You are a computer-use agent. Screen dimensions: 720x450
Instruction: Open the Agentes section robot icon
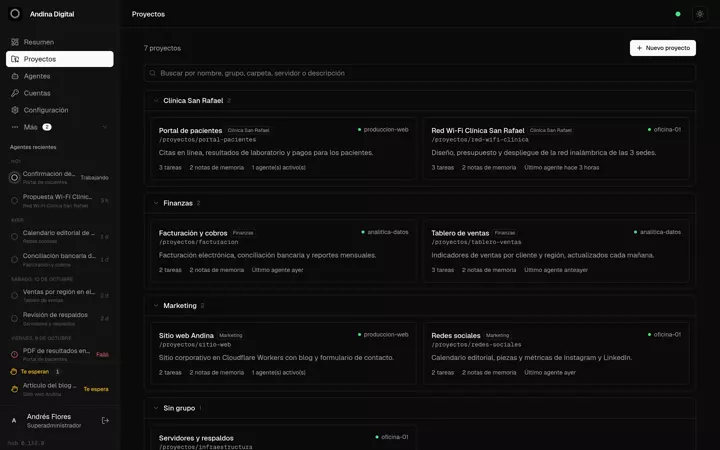point(15,76)
